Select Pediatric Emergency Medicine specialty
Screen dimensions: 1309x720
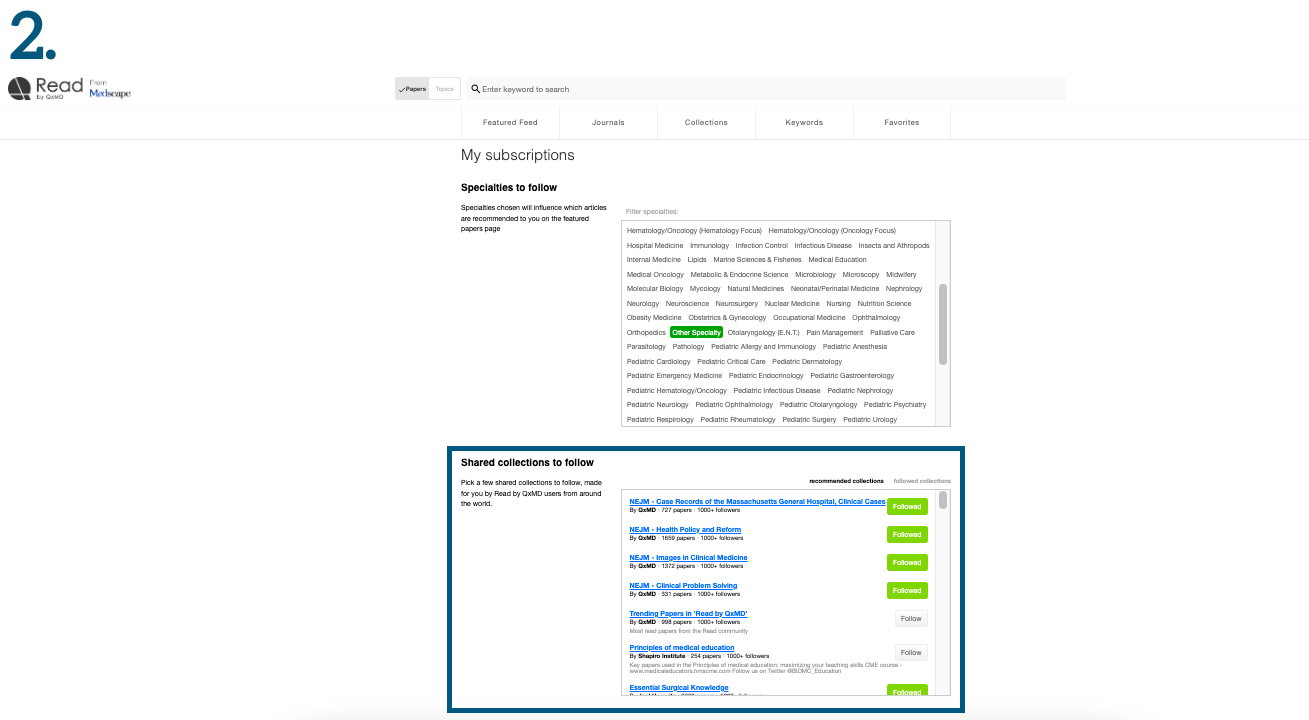coord(674,376)
